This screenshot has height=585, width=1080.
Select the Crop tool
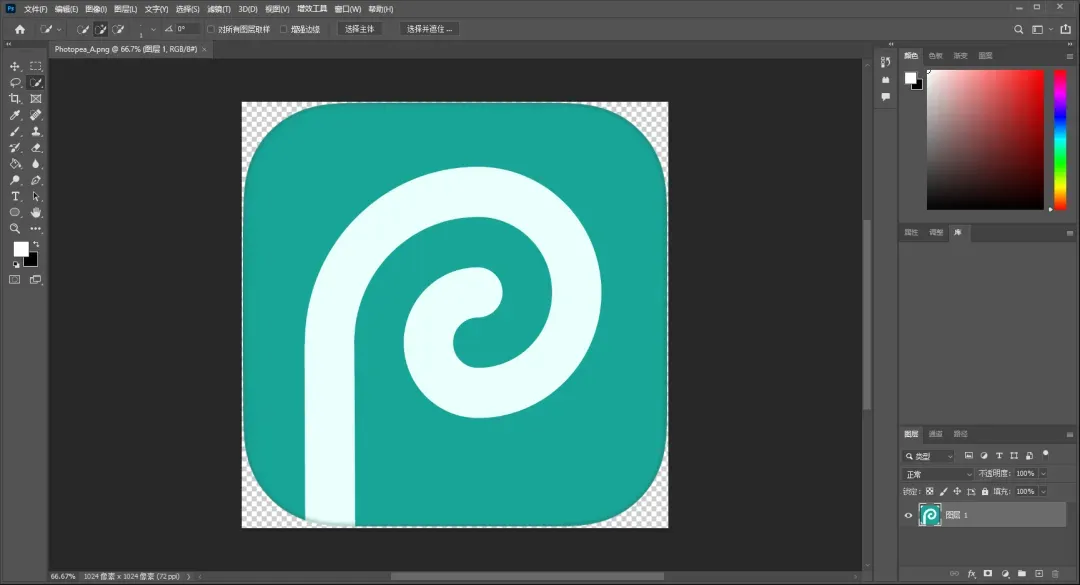pos(14,99)
